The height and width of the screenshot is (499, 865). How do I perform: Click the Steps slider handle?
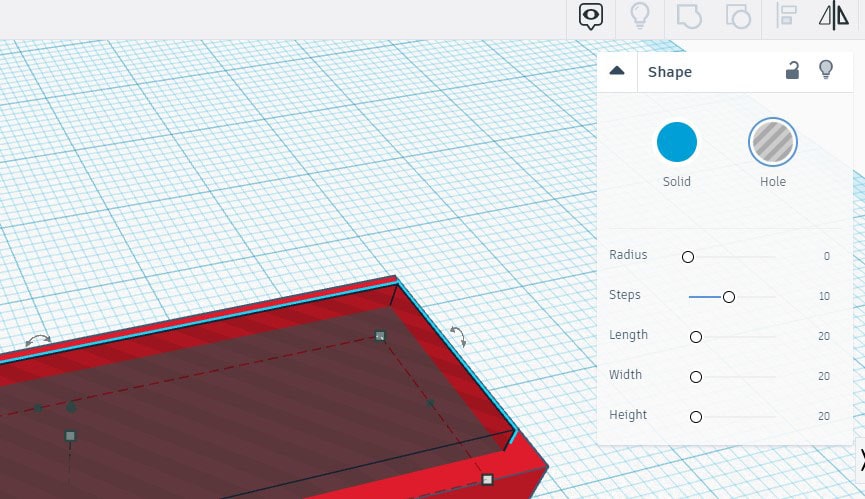click(x=729, y=297)
